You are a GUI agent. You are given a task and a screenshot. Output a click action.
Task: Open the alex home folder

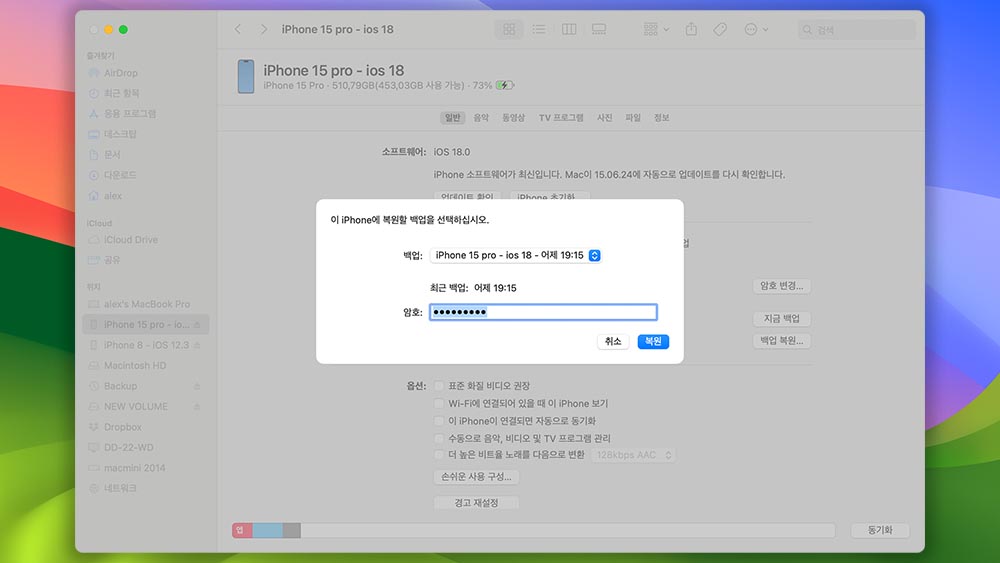tap(113, 196)
